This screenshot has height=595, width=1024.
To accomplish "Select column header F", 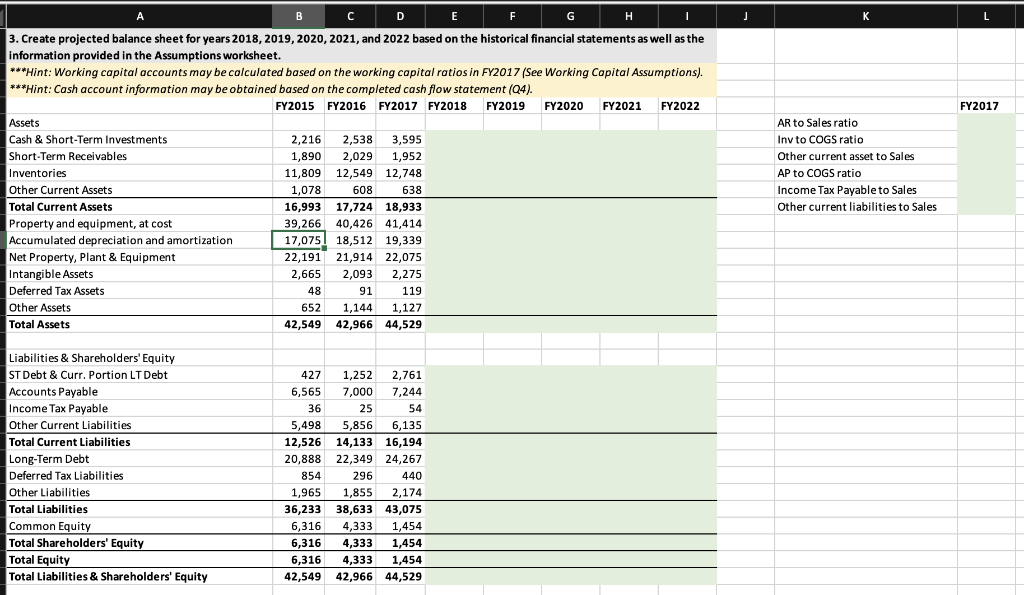I will pos(512,16).
